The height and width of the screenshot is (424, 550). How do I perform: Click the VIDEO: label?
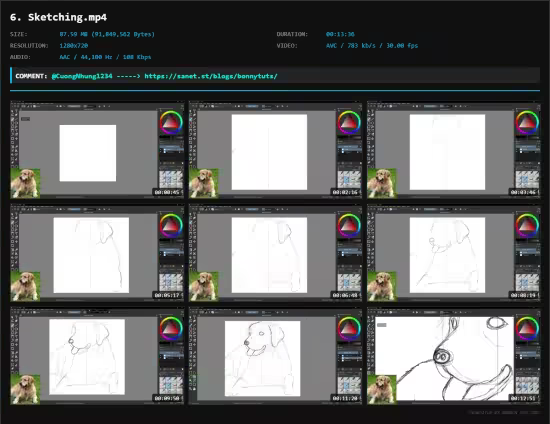(287, 46)
